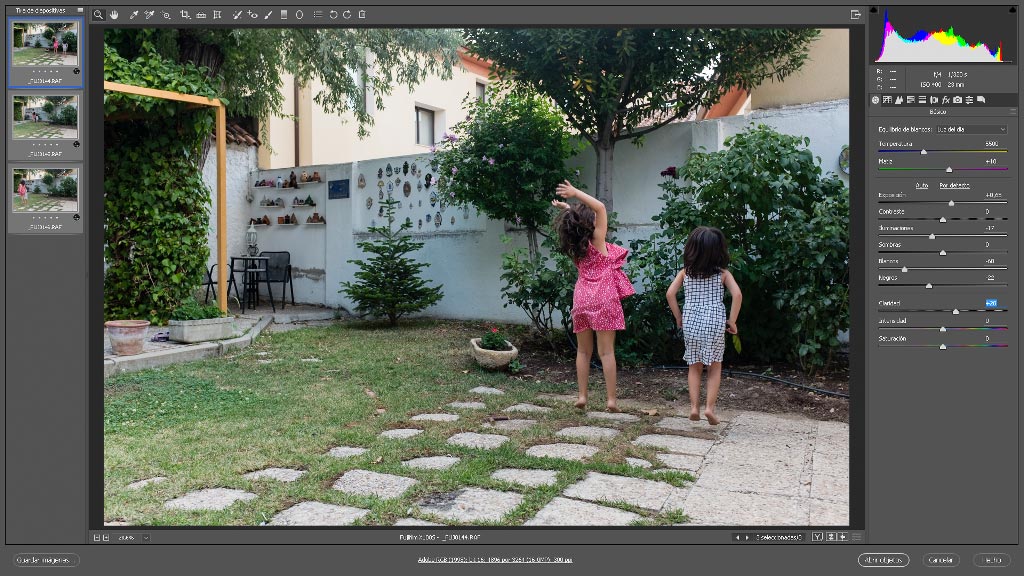The height and width of the screenshot is (576, 1024).
Task: Select the Hand tool
Action: coord(114,14)
